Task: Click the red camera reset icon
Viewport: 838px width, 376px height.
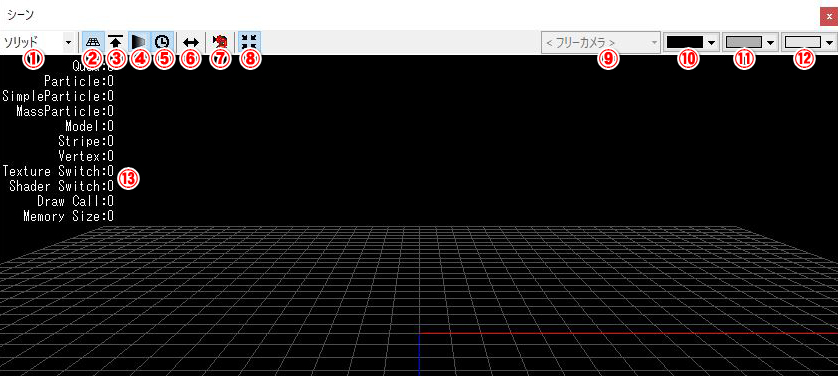Action: click(220, 42)
